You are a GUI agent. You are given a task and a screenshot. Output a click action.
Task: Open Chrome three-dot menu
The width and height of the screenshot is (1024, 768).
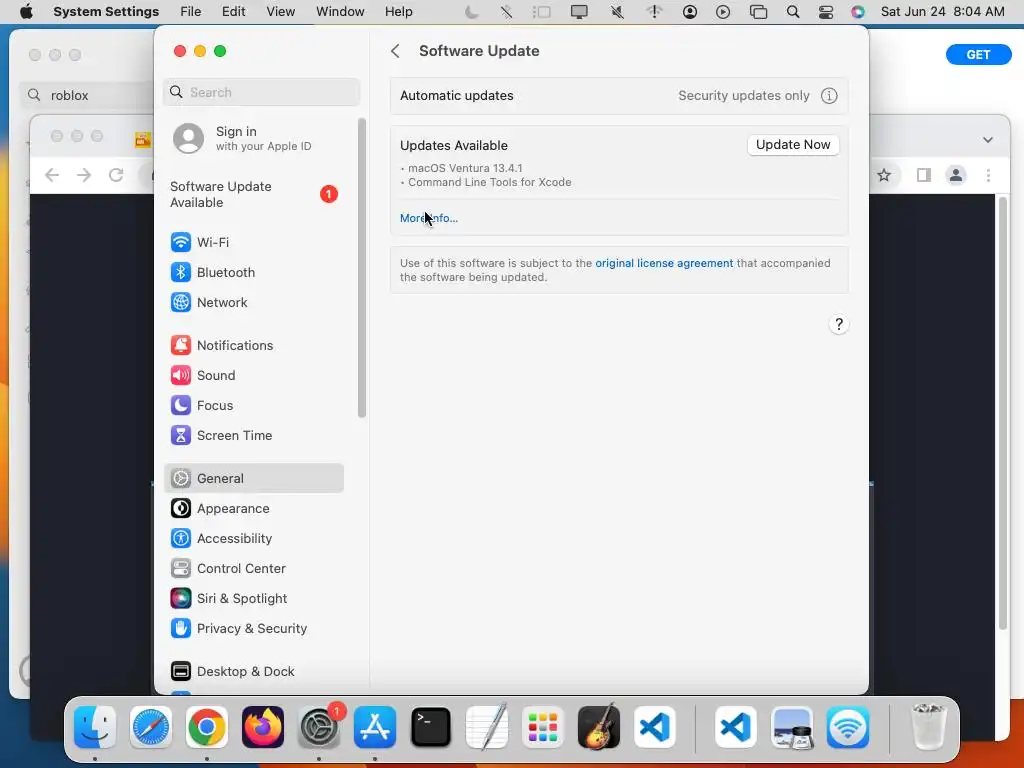coord(988,175)
